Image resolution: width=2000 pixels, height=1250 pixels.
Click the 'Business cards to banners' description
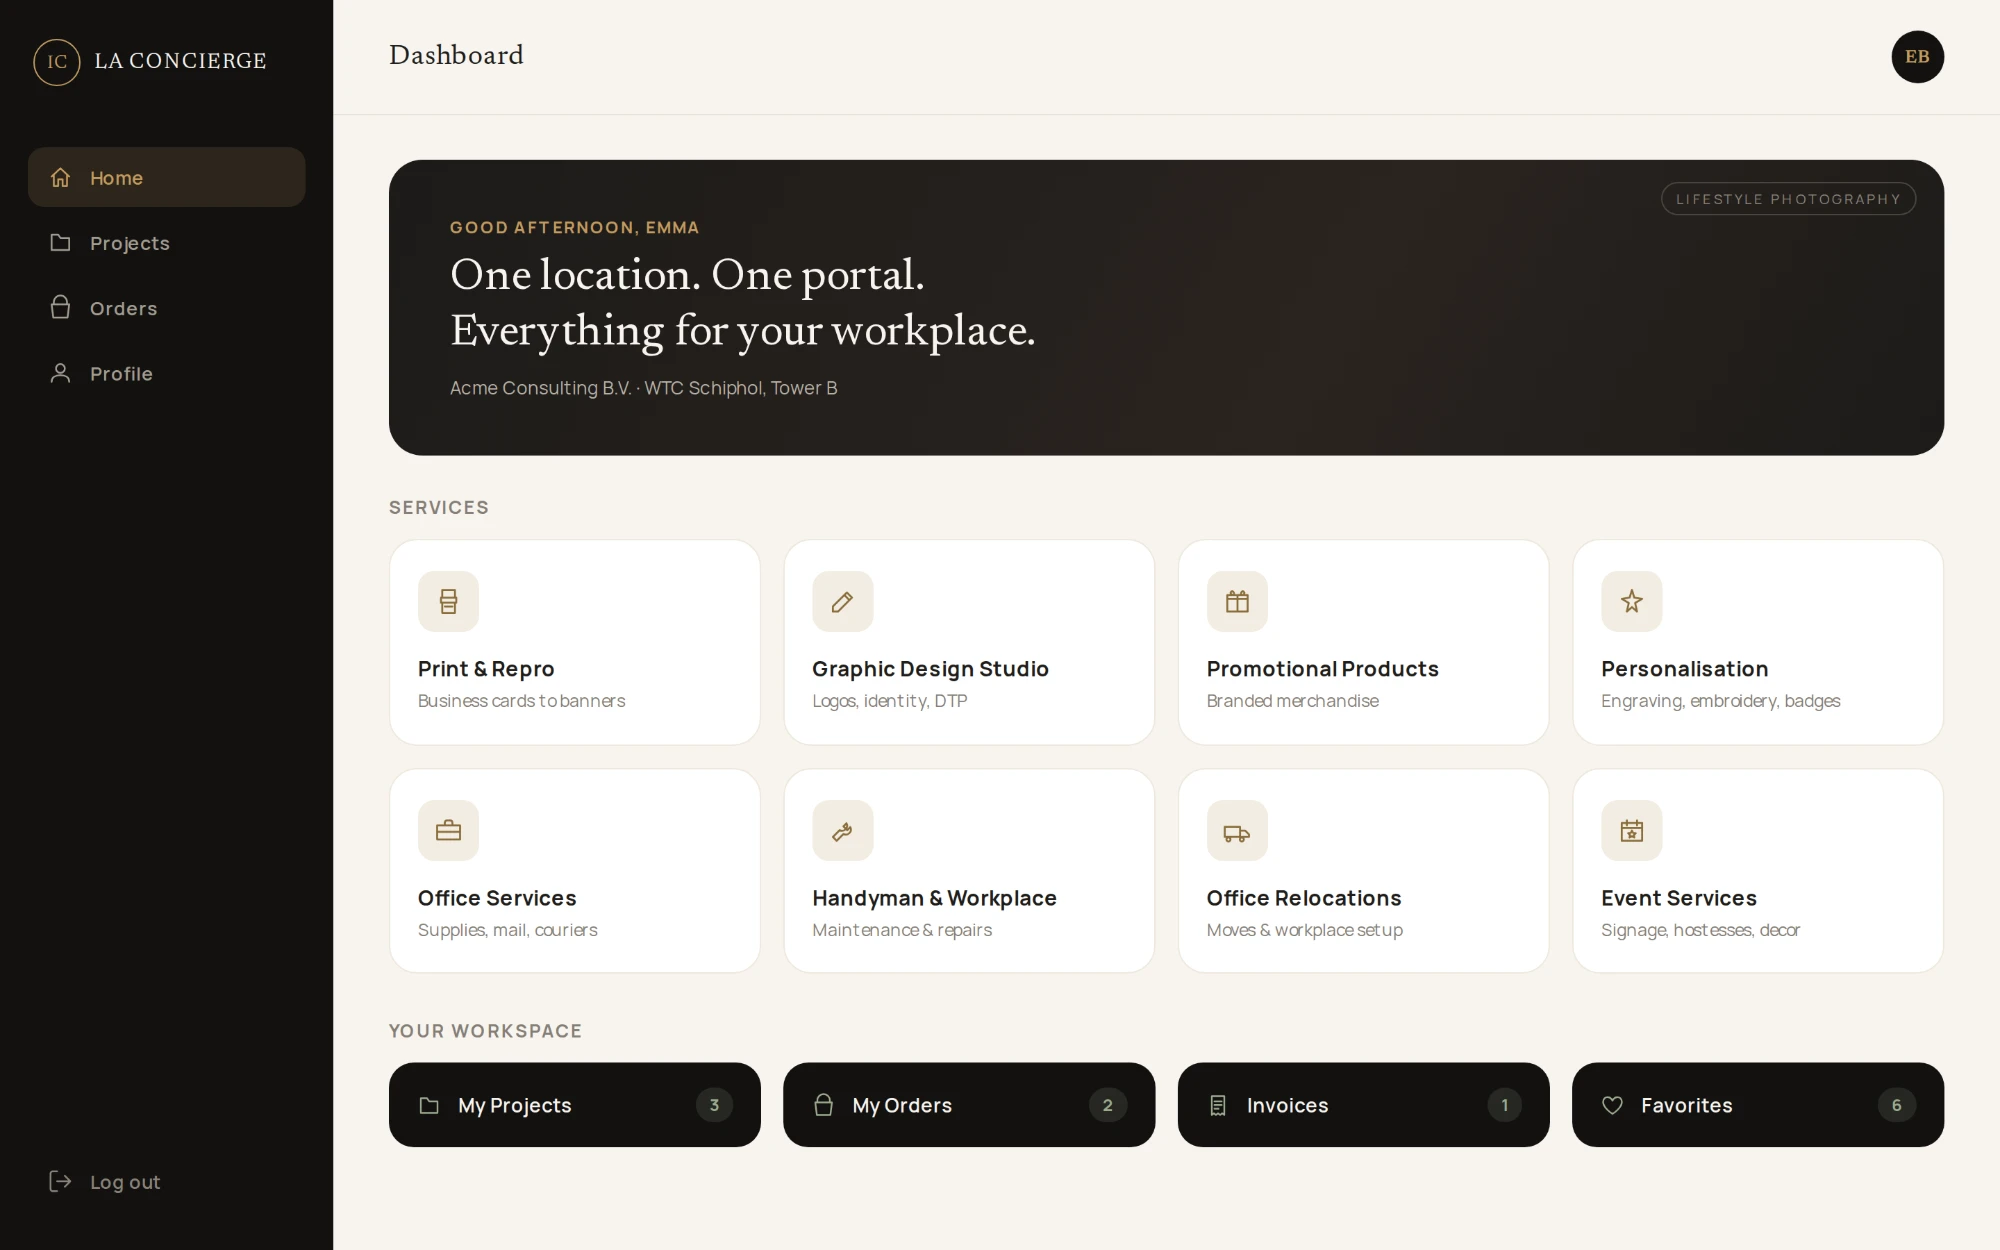[x=521, y=701]
